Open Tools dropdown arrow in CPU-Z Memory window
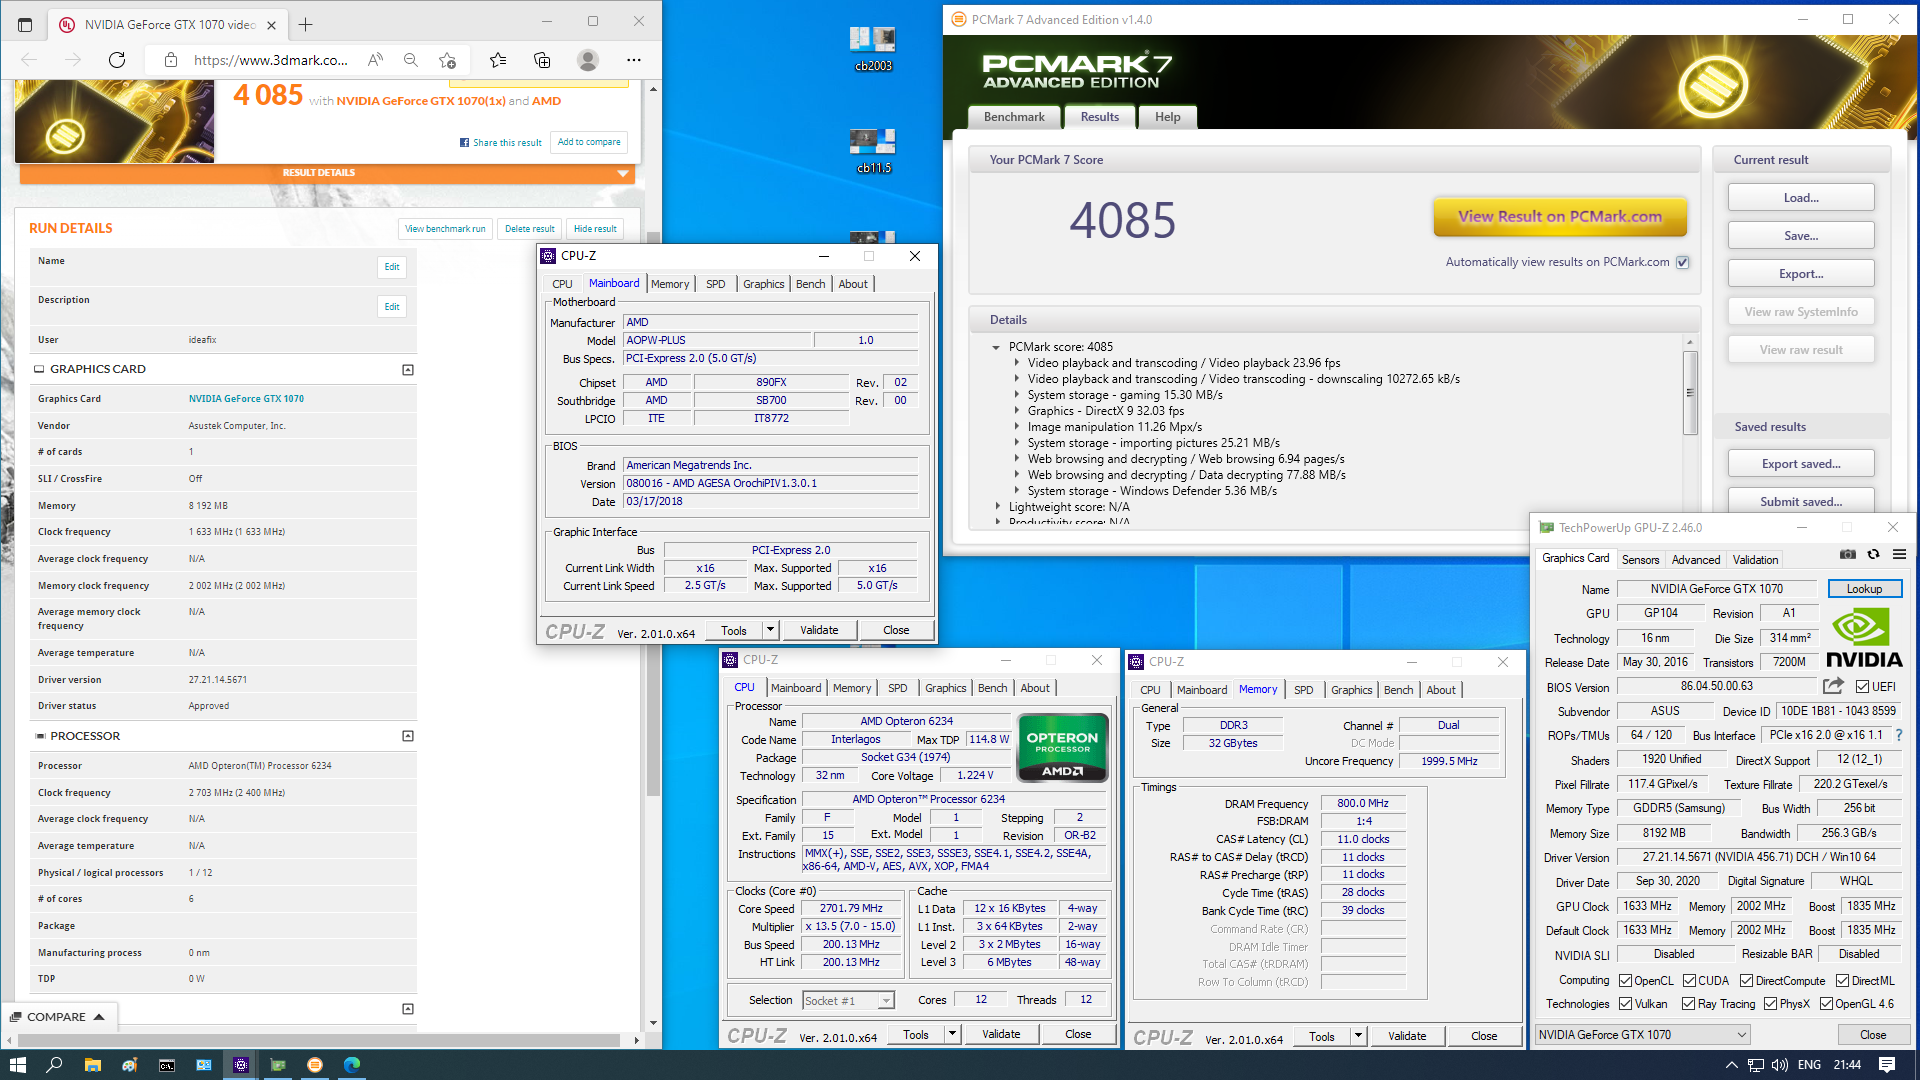The height and width of the screenshot is (1080, 1920). (1358, 1036)
